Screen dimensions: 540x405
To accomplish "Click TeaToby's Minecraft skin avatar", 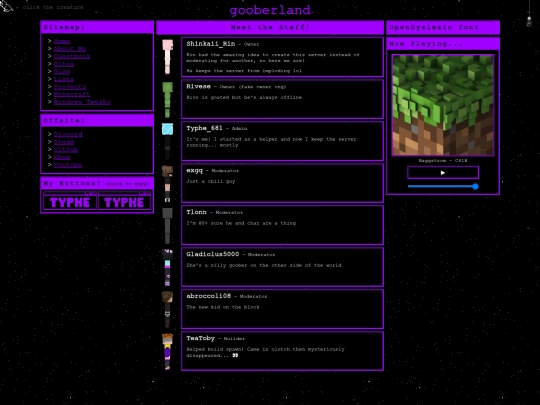I will pos(167,352).
